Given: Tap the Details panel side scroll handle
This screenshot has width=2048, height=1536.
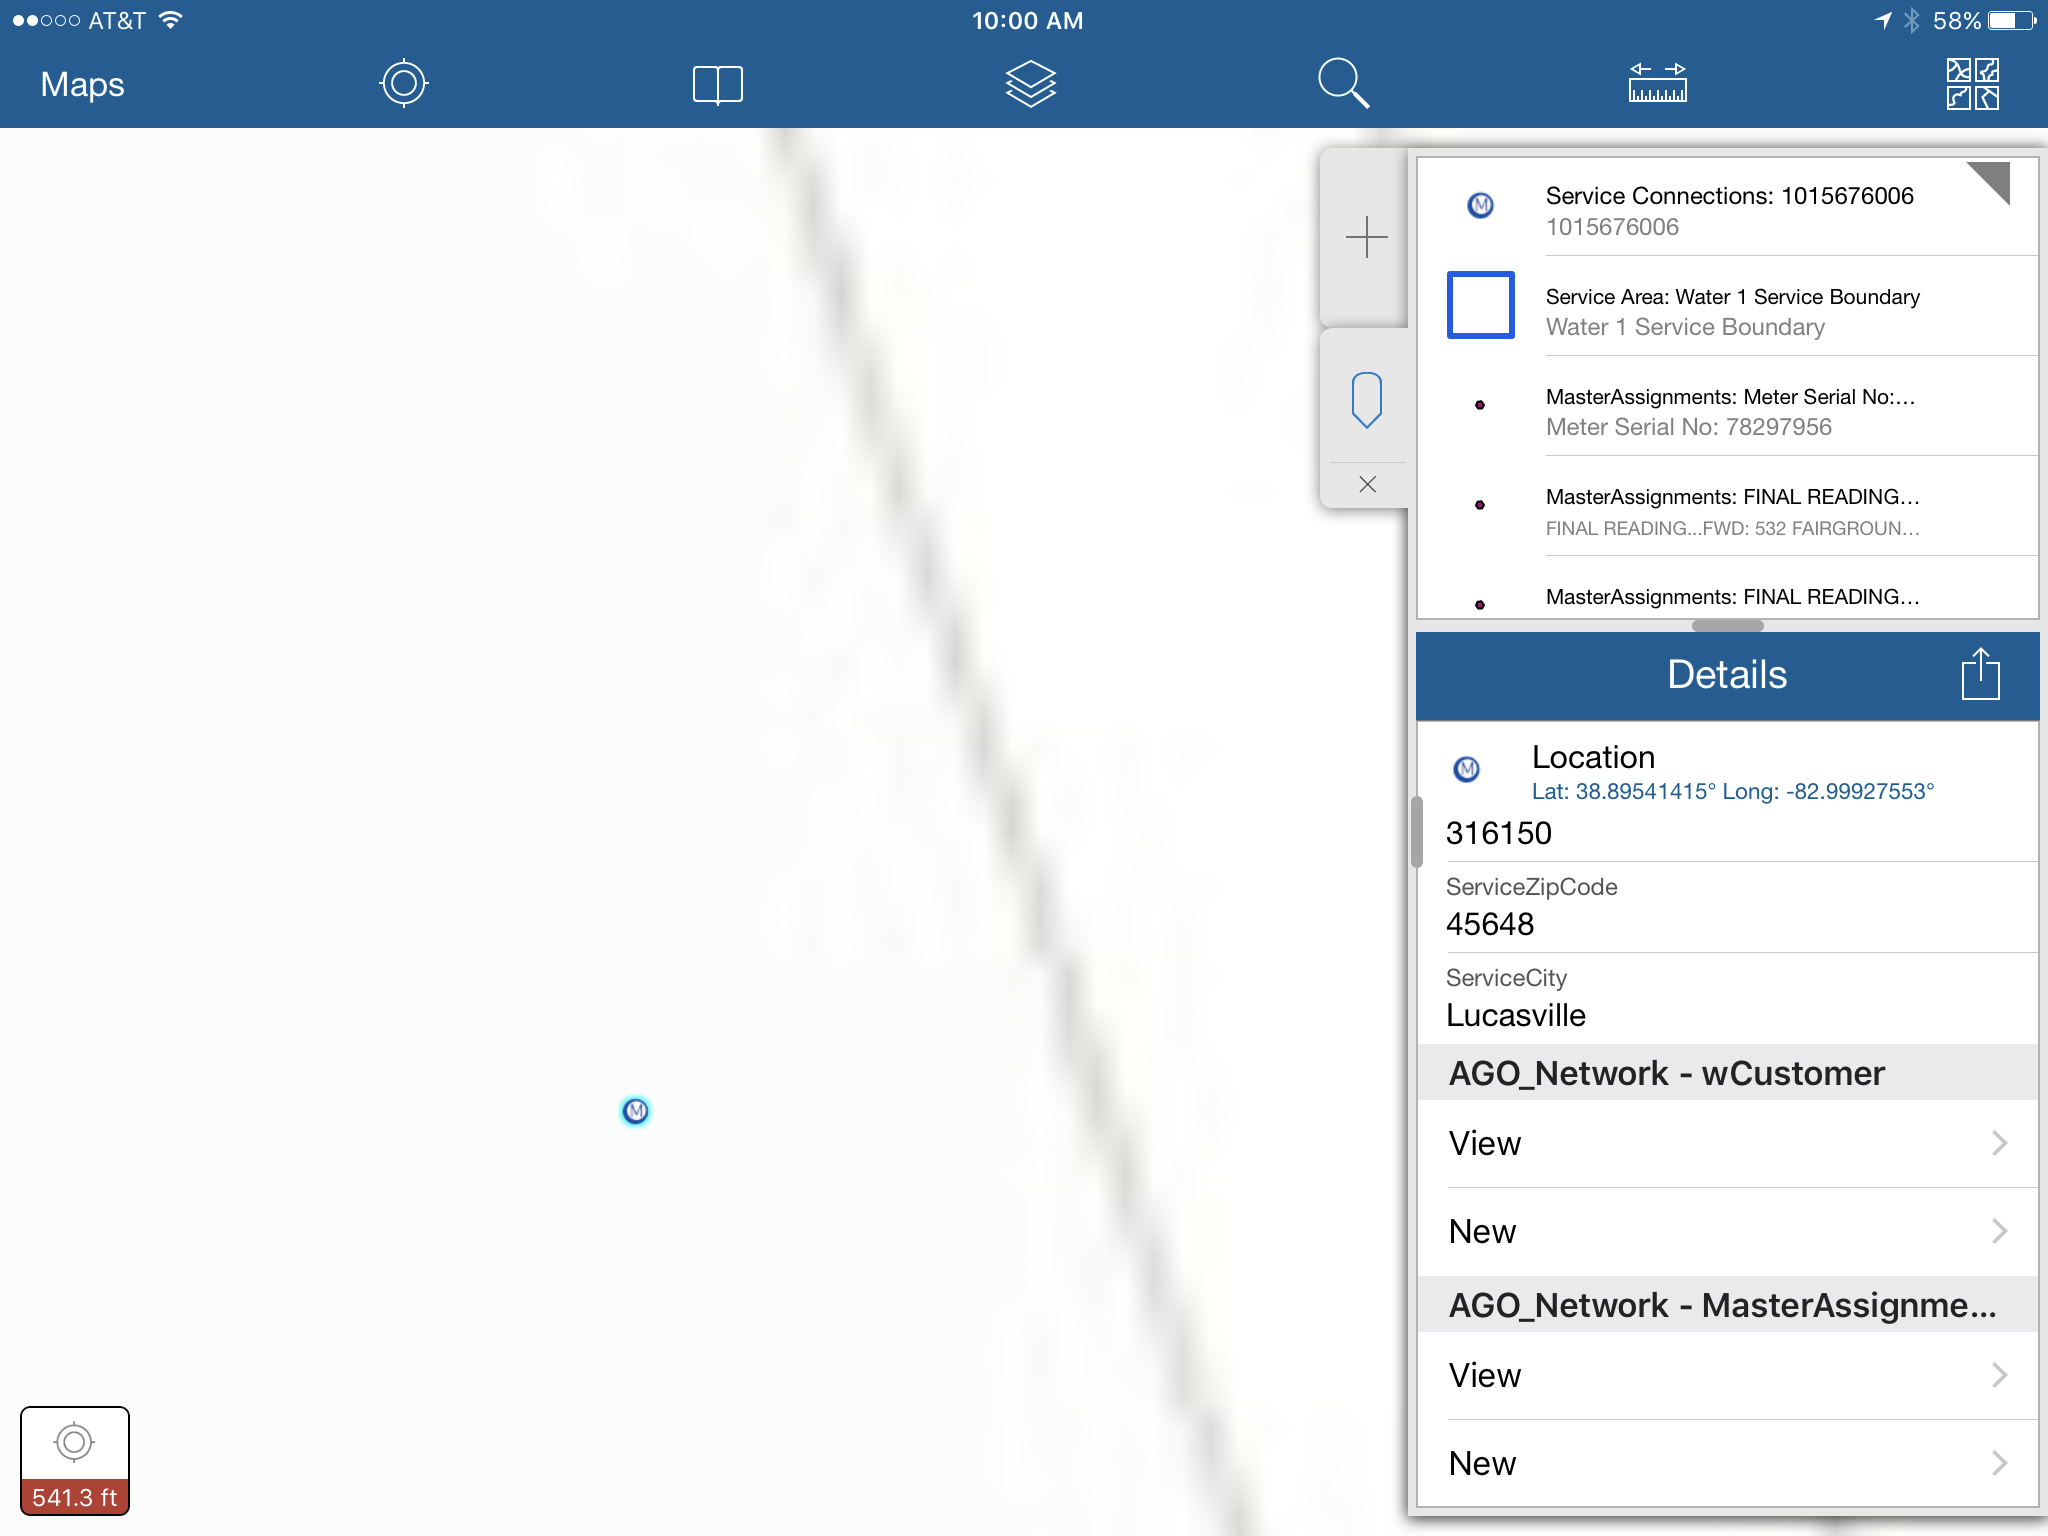Looking at the screenshot, I should (1416, 832).
